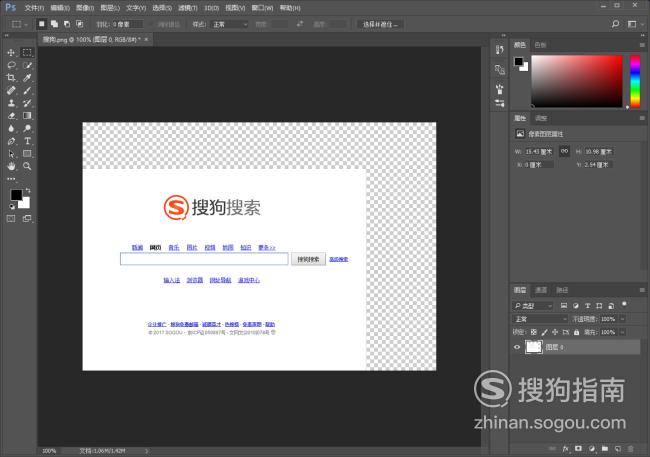650x457 pixels.
Task: Select the Hand tool
Action: 11,166
